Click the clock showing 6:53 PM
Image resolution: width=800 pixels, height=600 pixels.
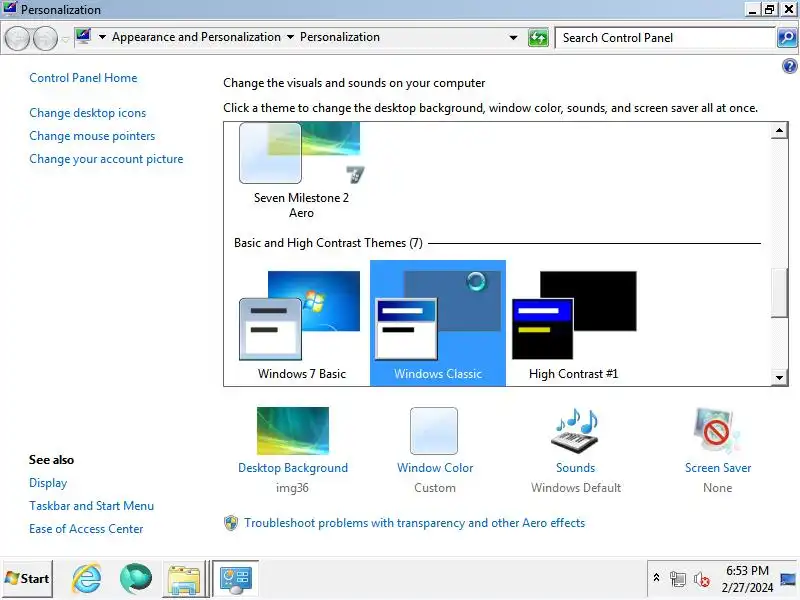[x=747, y=579]
